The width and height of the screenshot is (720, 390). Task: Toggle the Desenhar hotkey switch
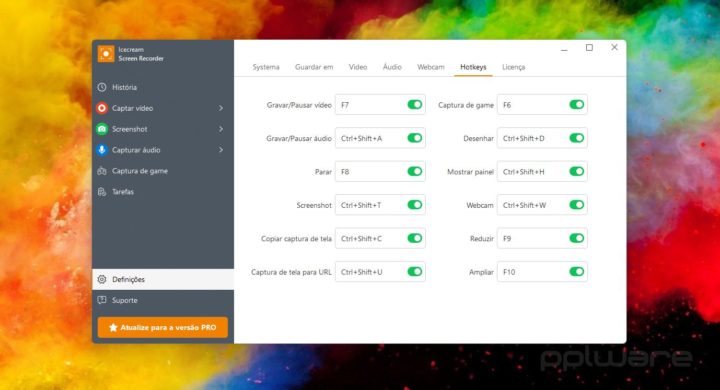tap(577, 138)
